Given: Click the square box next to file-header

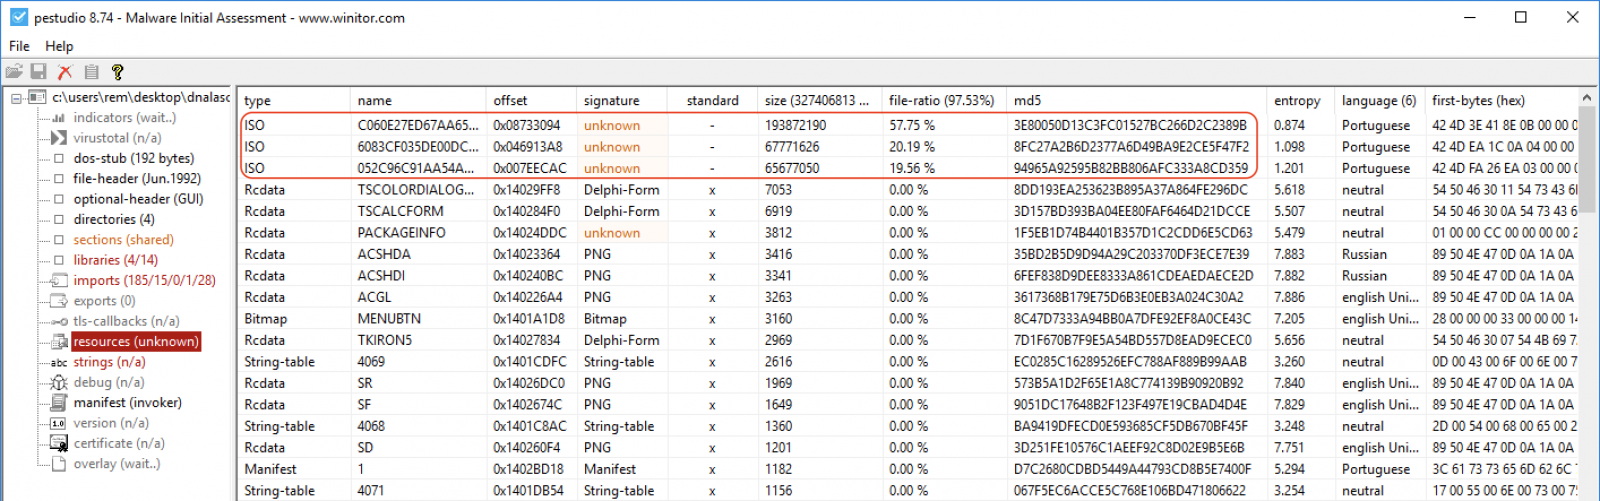Looking at the screenshot, I should [x=59, y=178].
